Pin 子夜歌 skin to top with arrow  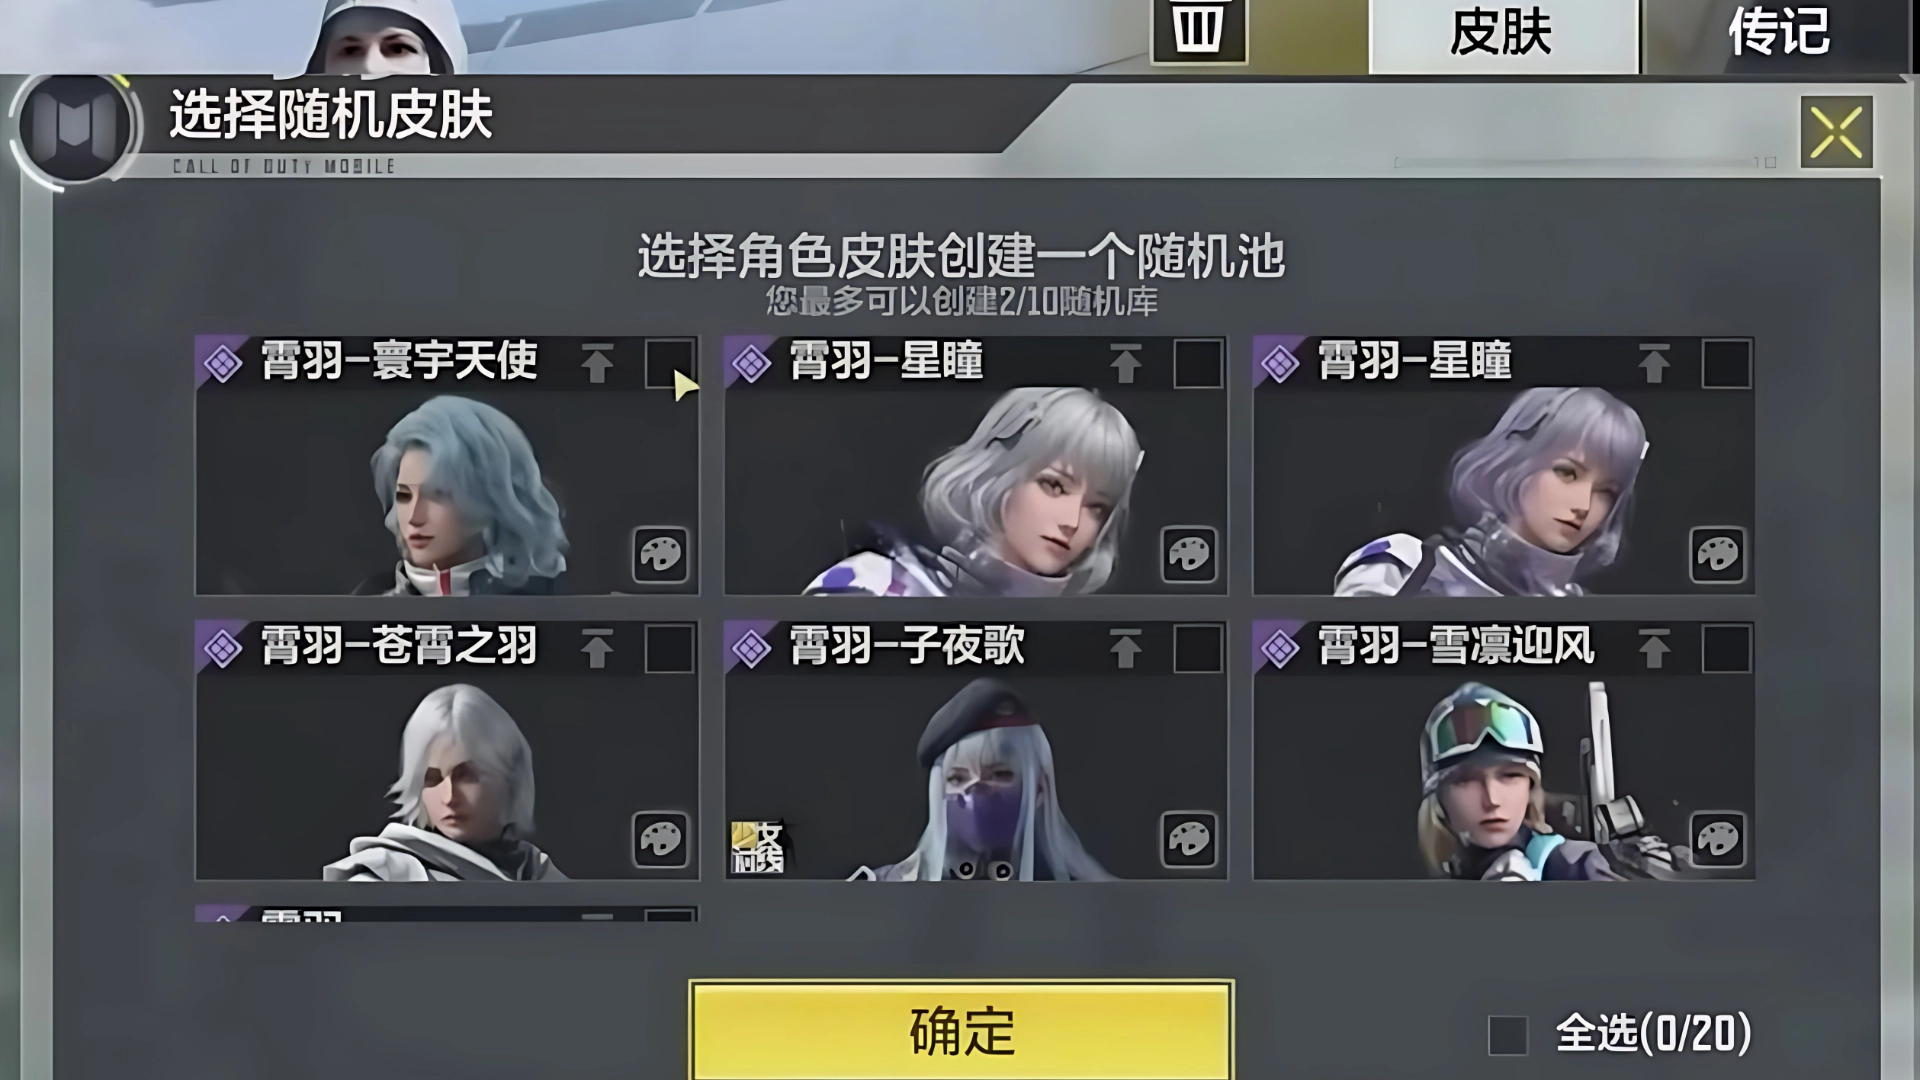(x=1125, y=648)
